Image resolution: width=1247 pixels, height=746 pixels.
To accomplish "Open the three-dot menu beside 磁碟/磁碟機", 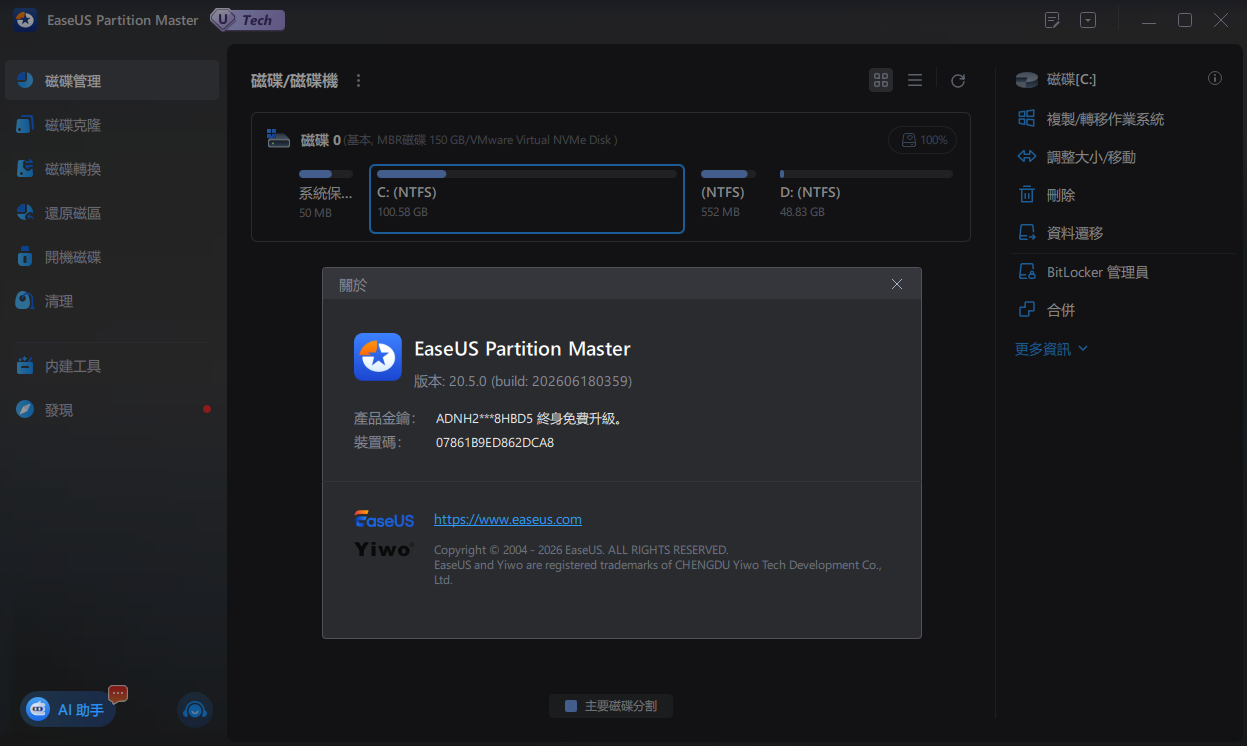I will [x=359, y=81].
